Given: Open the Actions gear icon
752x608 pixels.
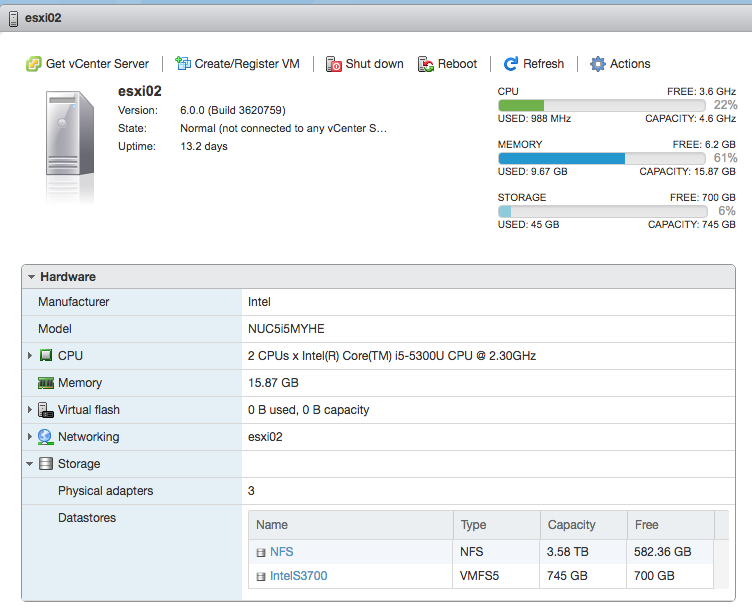Looking at the screenshot, I should click(598, 64).
